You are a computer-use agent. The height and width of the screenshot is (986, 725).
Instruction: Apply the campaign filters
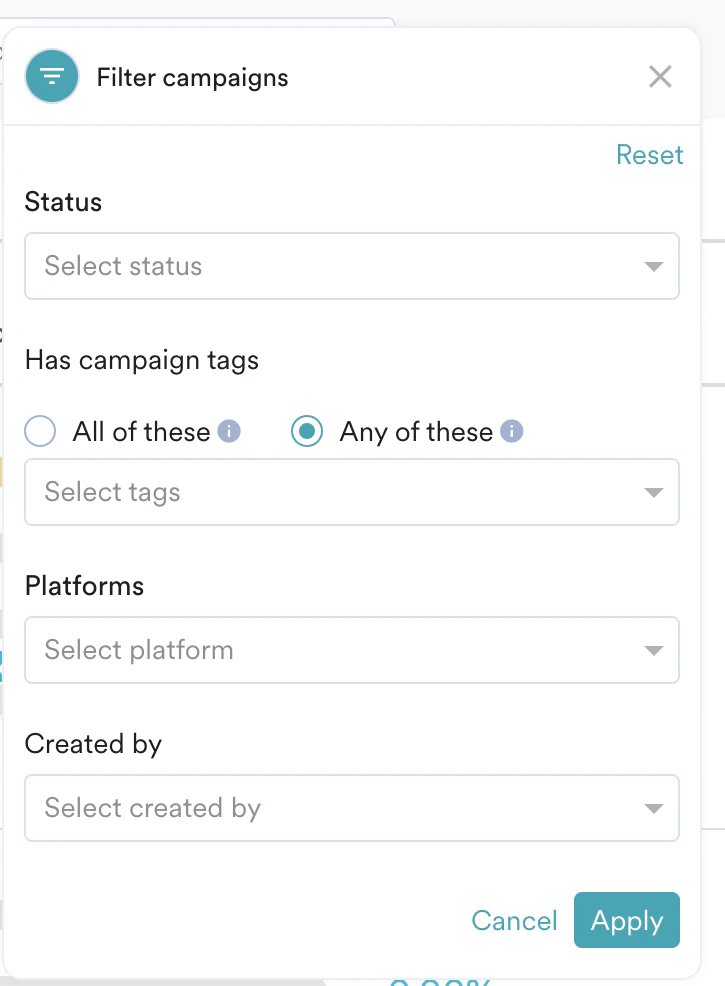[x=626, y=920]
